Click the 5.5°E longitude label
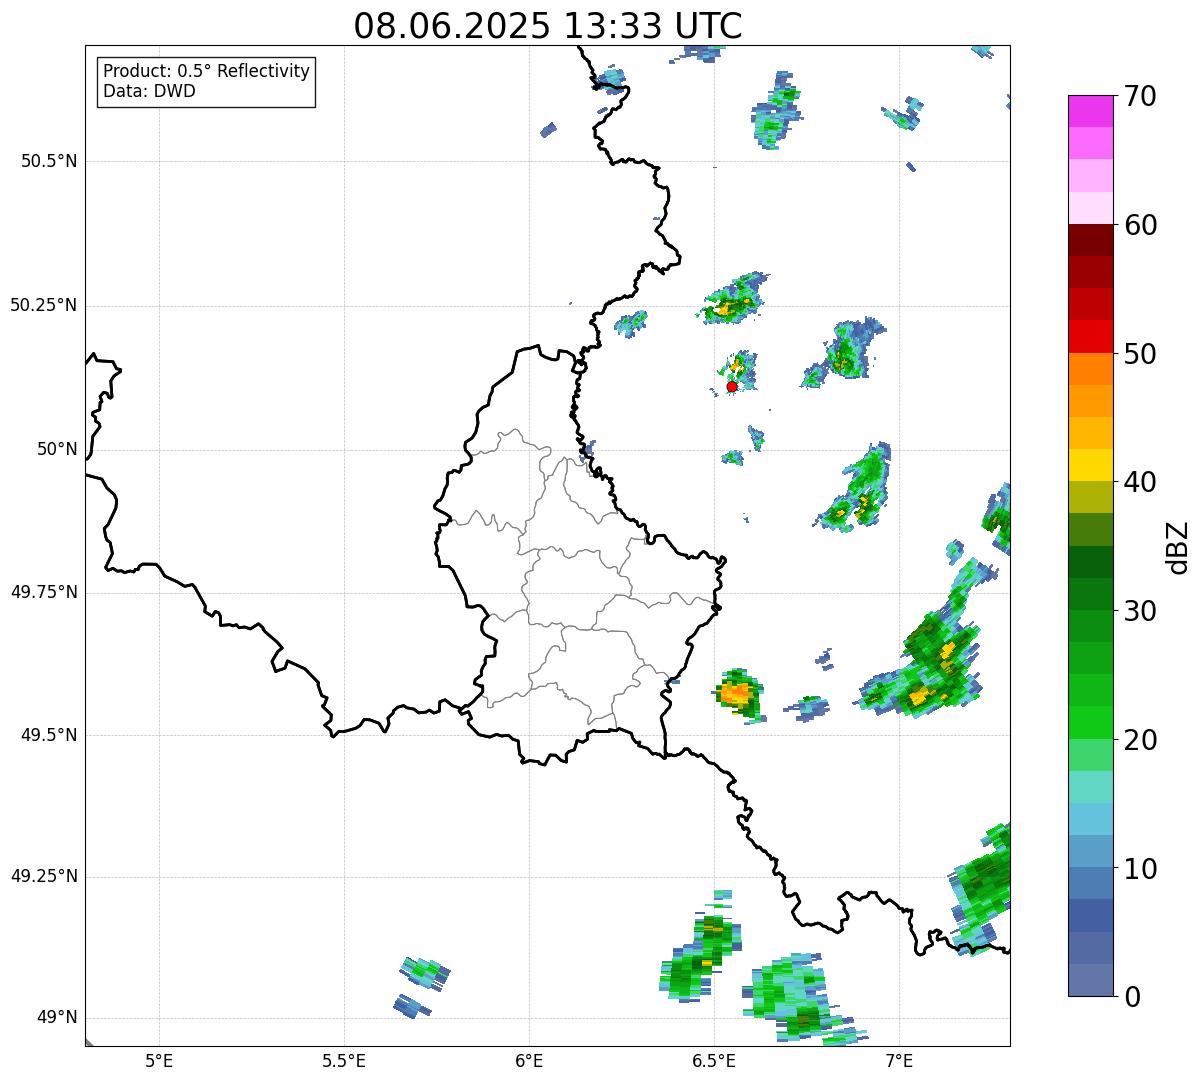The image size is (1202, 1081). point(344,1060)
